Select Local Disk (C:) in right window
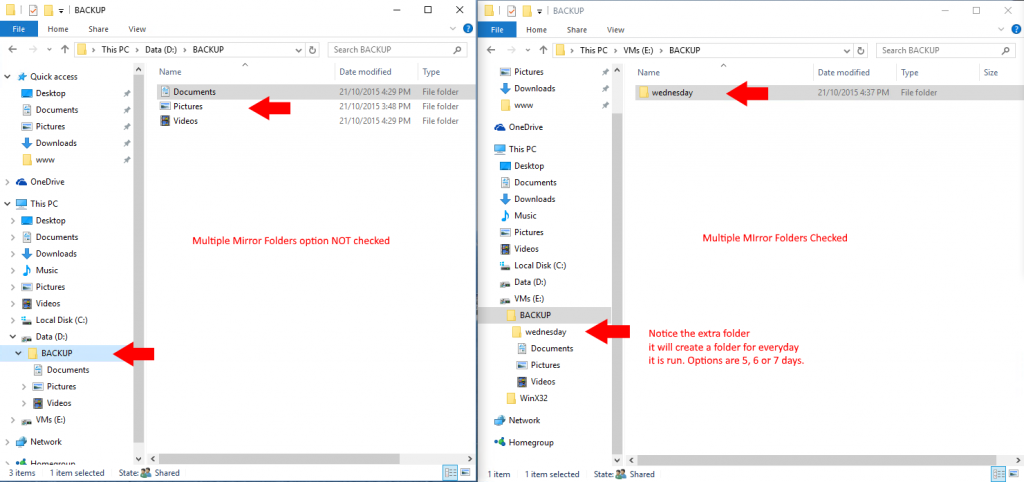 coord(539,266)
